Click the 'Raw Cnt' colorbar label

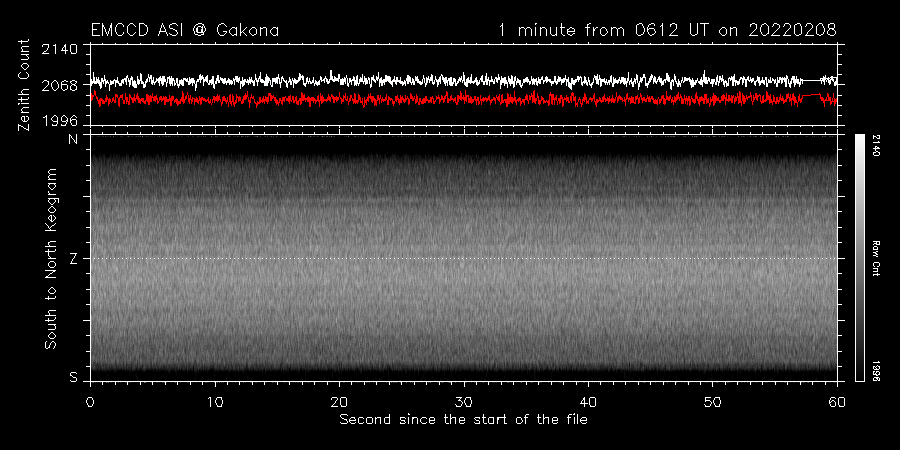878,258
